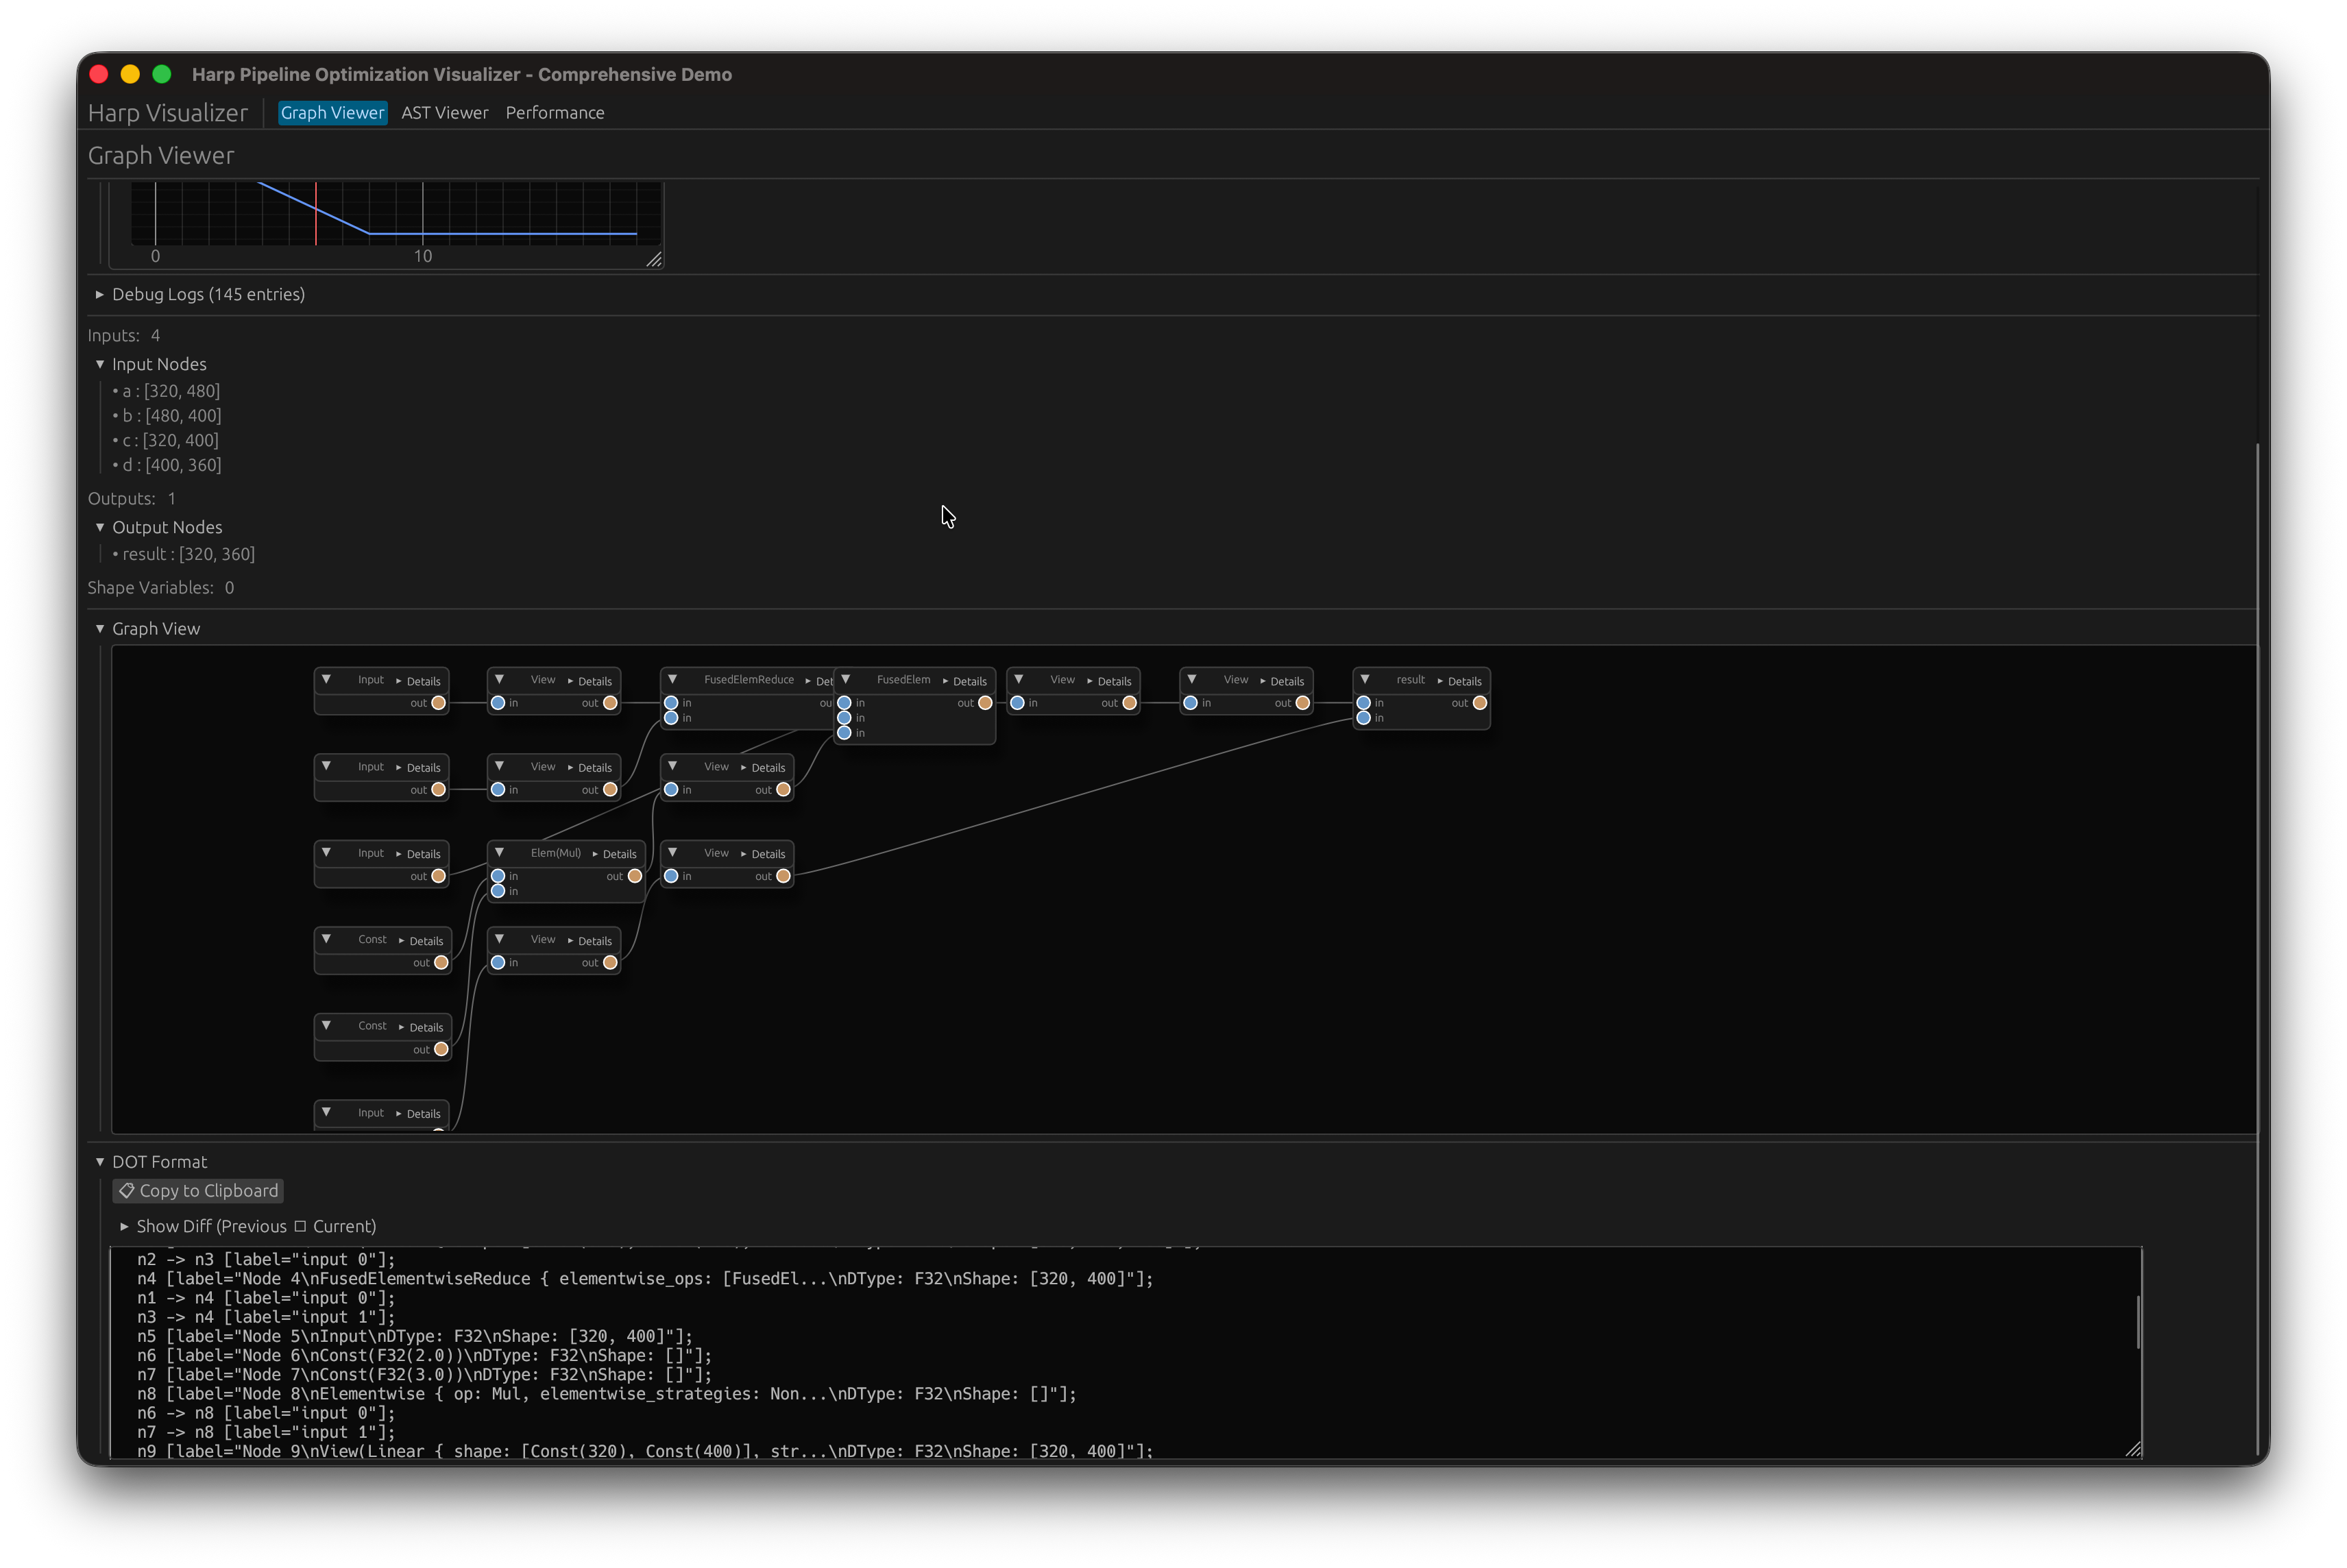2347x1568 pixels.
Task: Open the Performance tab
Action: point(554,113)
